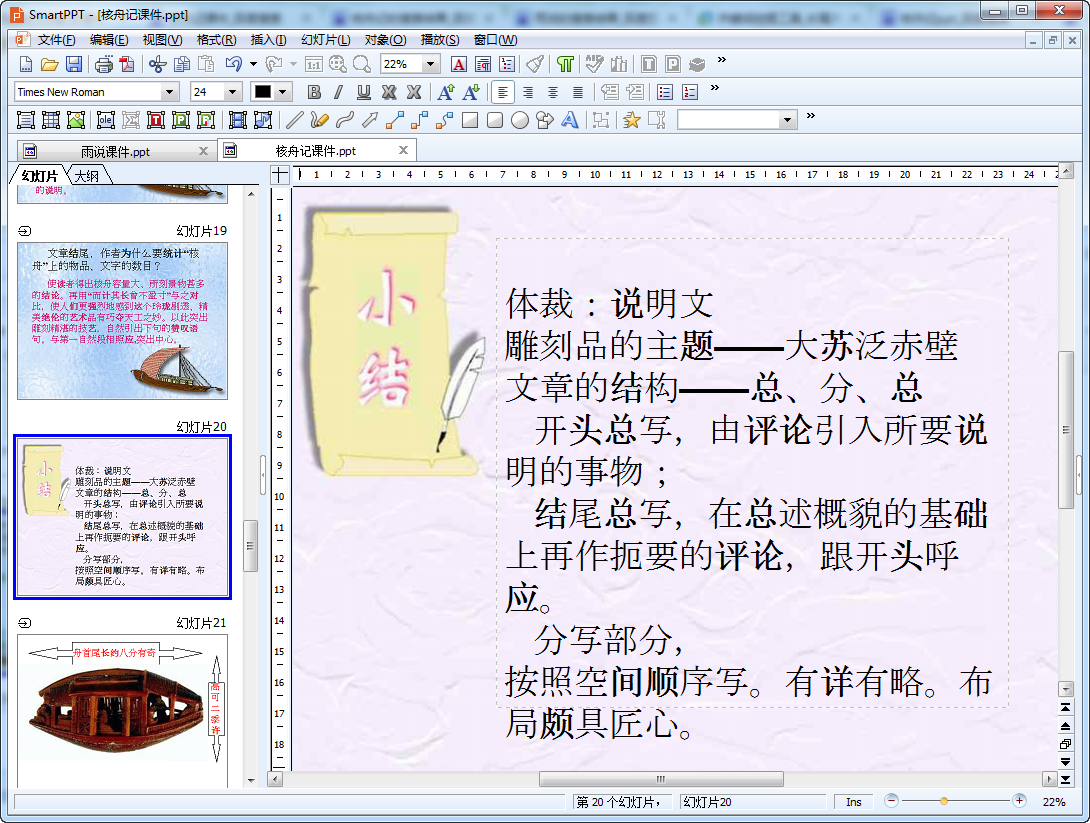The image size is (1090, 823).
Task: Open the Times New Roman font dropdown
Action: 169,92
